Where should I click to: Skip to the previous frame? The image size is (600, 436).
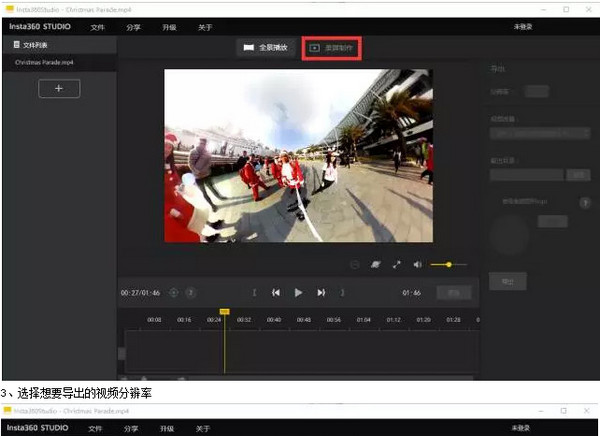(x=276, y=292)
